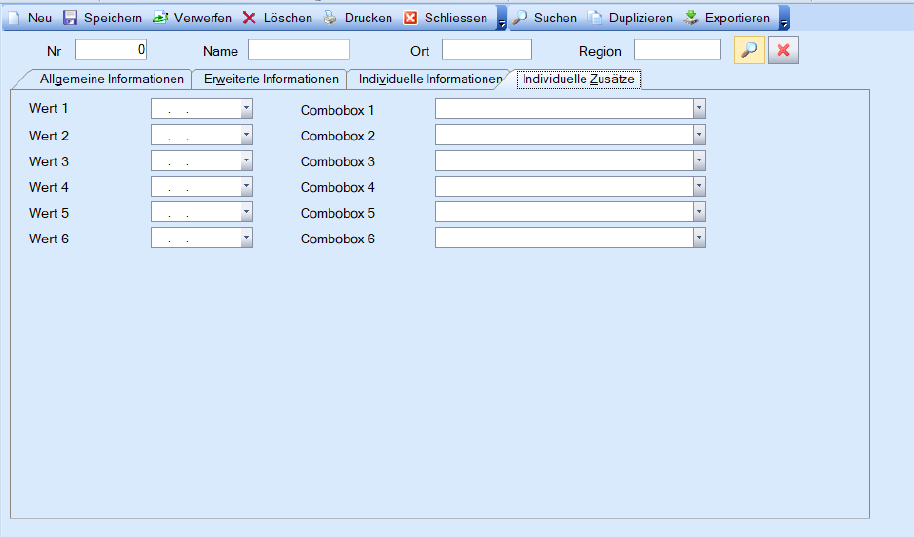The height and width of the screenshot is (537, 914).
Task: Click the Drucken toolbar label
Action: 368,18
